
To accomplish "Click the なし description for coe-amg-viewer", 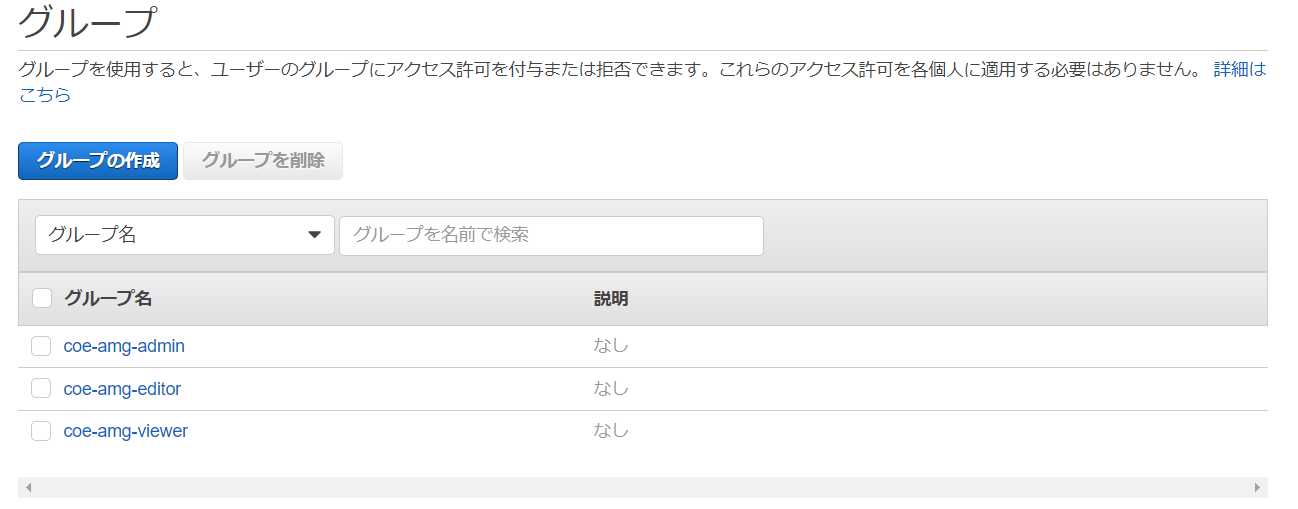I will tap(611, 431).
